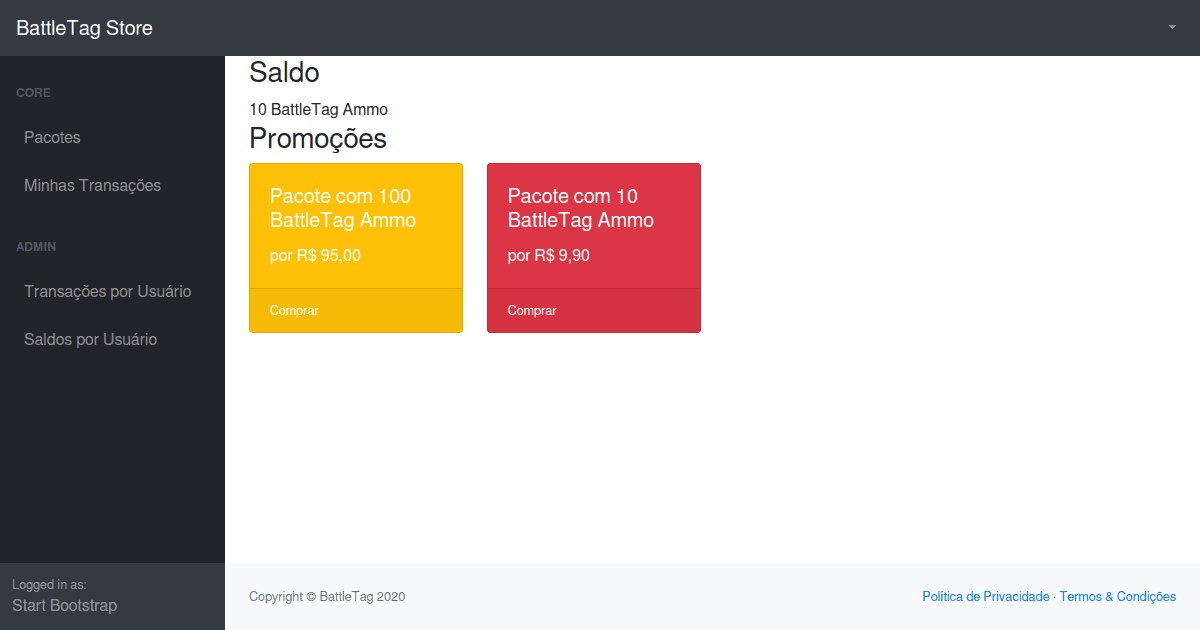This screenshot has width=1200, height=630.
Task: Click the Copyright BattleTag 2020 footer text
Action: click(x=327, y=596)
